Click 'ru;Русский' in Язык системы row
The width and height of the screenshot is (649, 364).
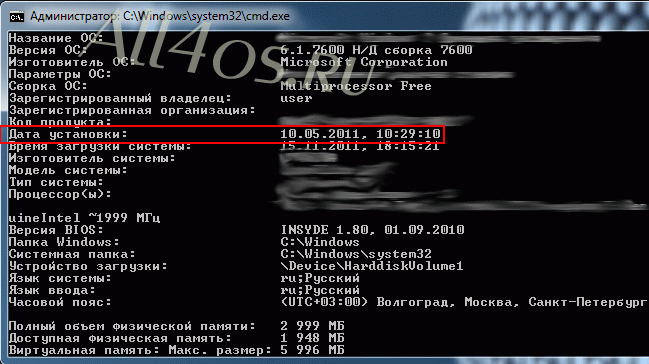(320, 278)
